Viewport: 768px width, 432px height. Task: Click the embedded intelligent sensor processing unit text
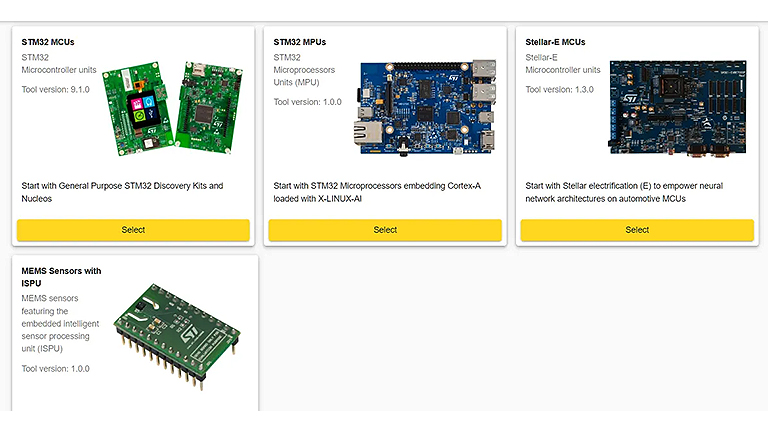56,323
